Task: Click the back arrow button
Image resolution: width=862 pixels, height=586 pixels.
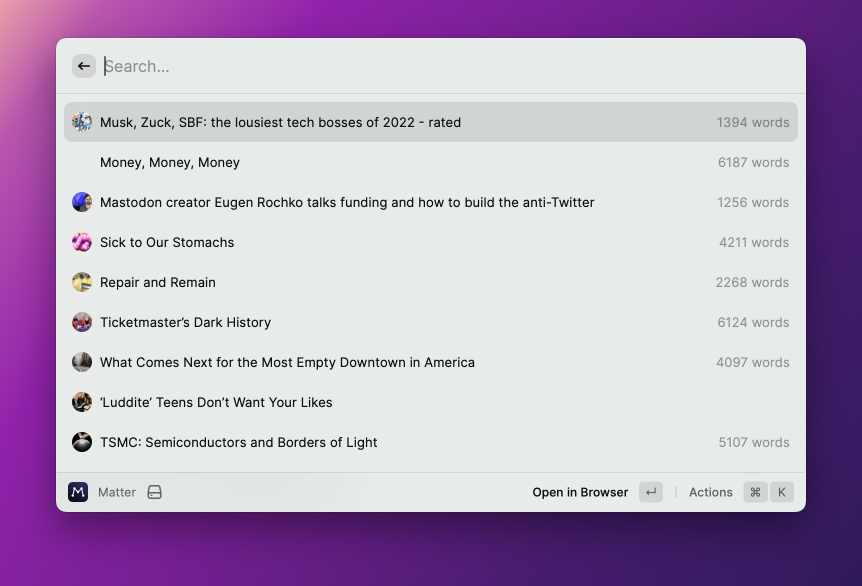Action: [x=84, y=66]
